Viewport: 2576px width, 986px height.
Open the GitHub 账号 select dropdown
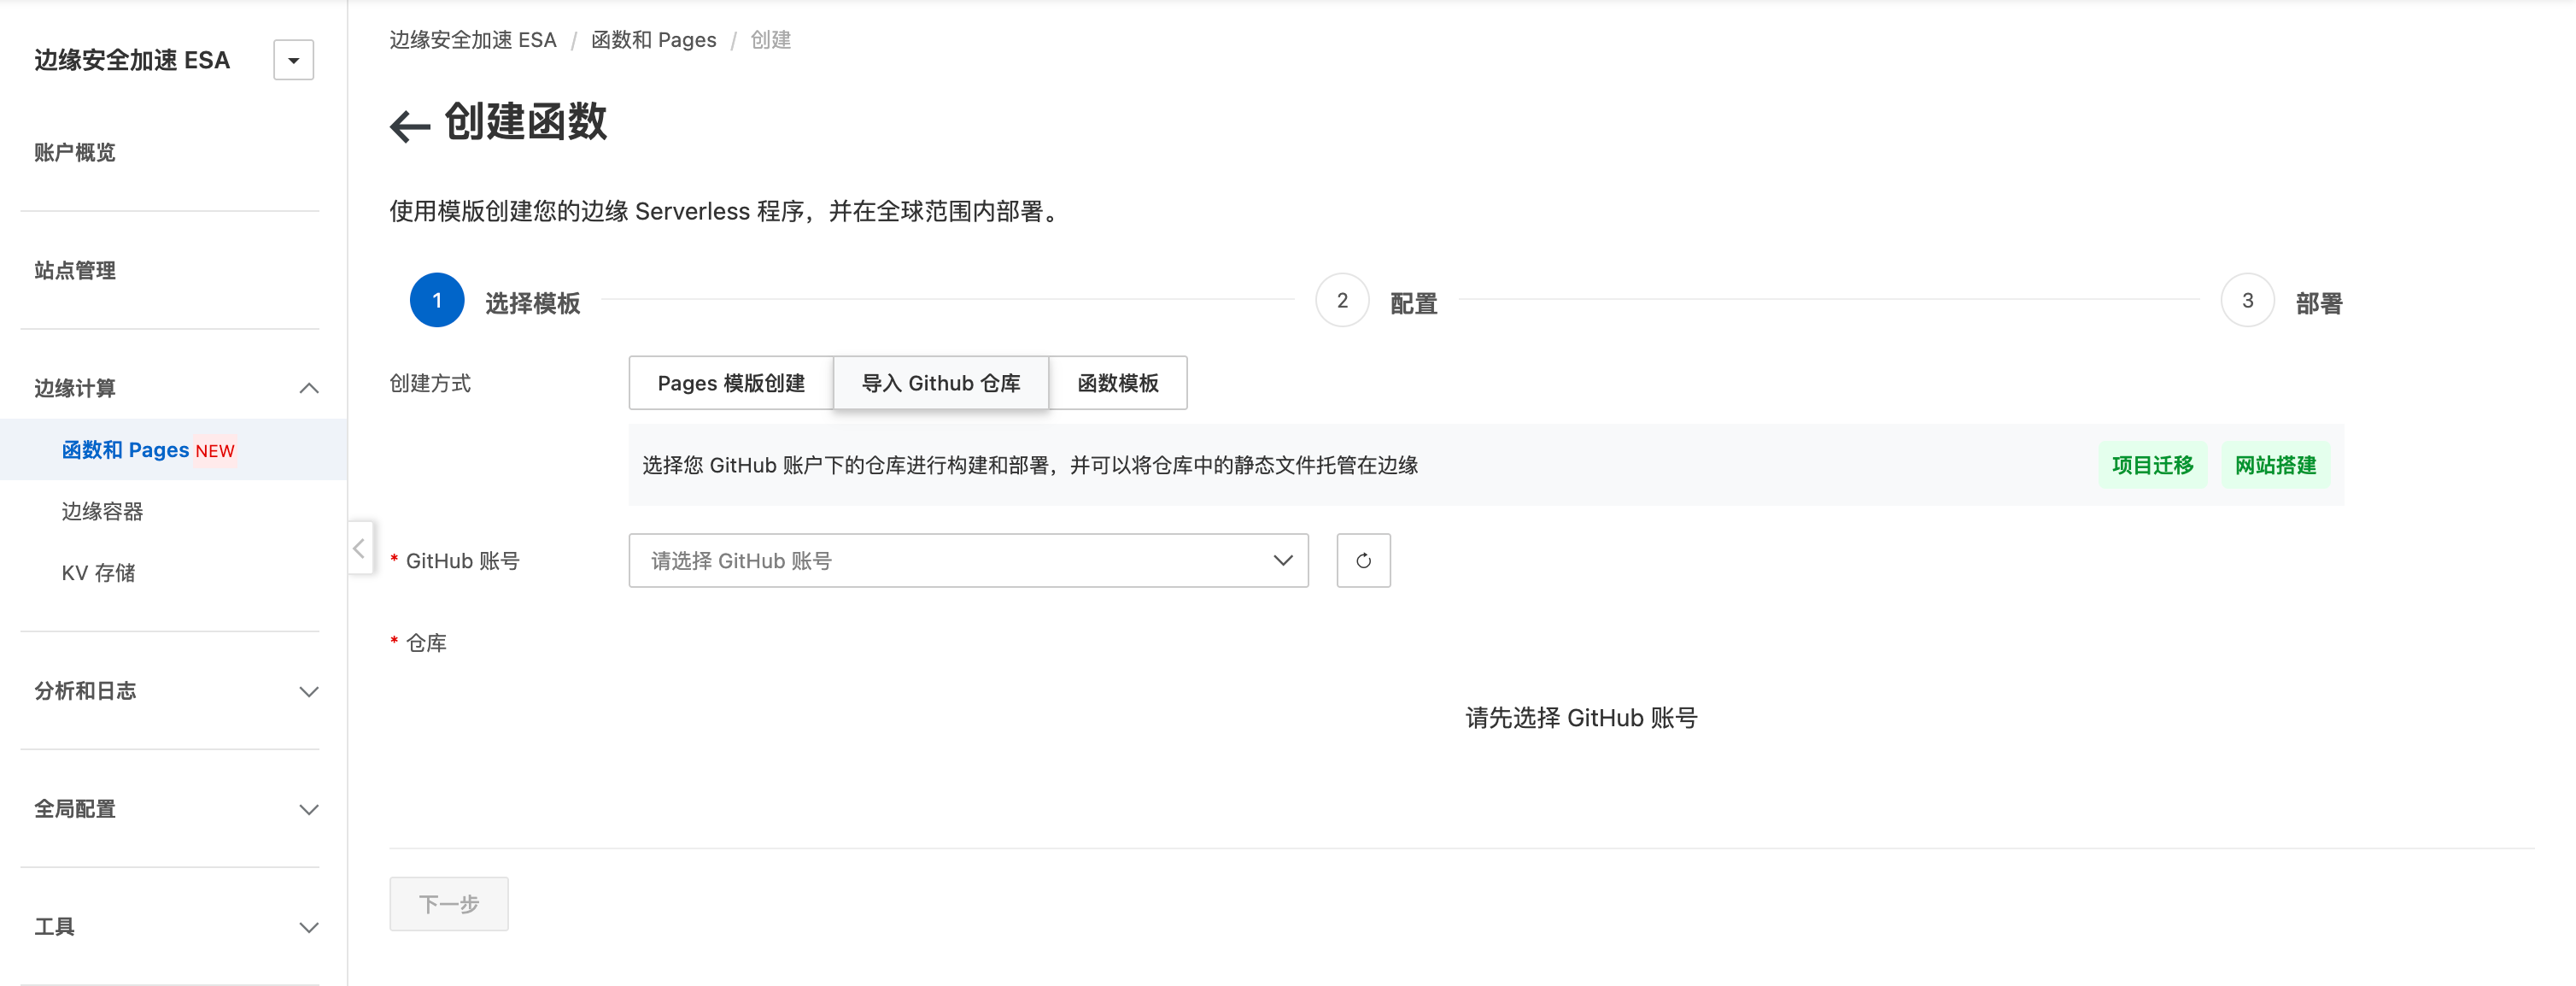[967, 560]
